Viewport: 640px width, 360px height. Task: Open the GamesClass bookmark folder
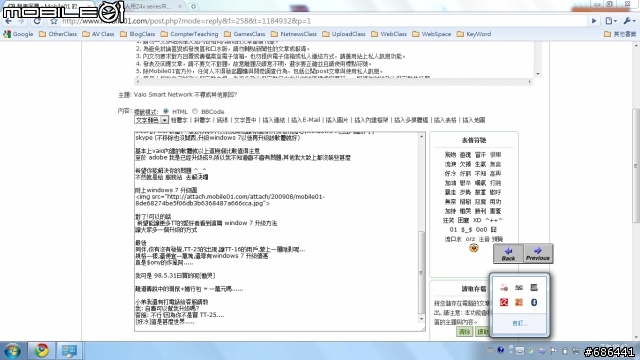[244, 34]
